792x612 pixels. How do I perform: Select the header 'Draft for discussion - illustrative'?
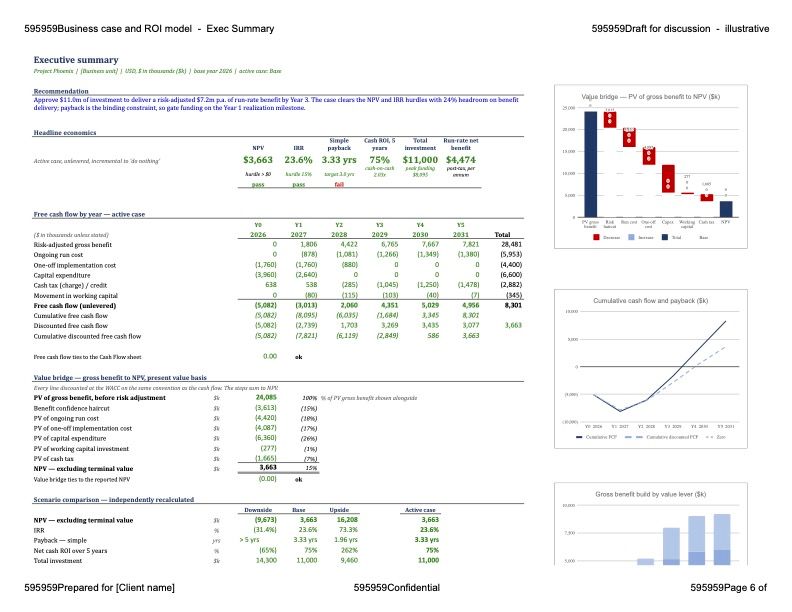pos(680,29)
